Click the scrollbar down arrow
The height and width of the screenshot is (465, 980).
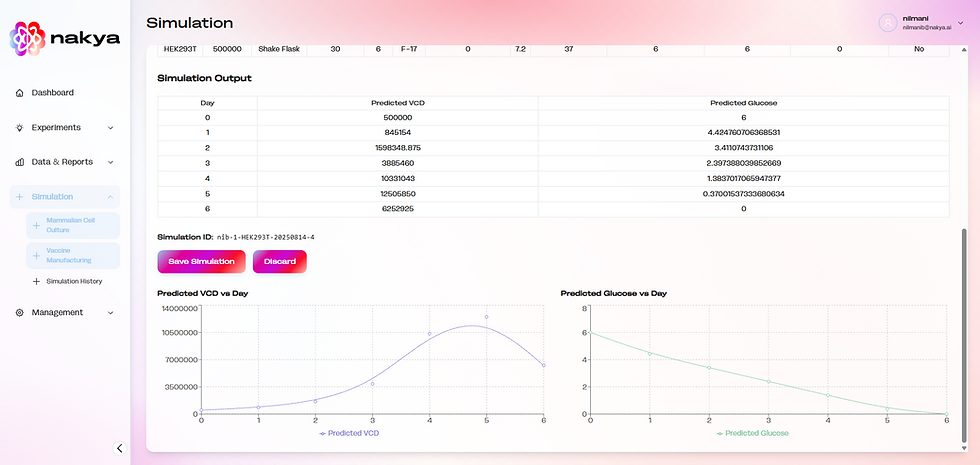pyautogui.click(x=964, y=448)
